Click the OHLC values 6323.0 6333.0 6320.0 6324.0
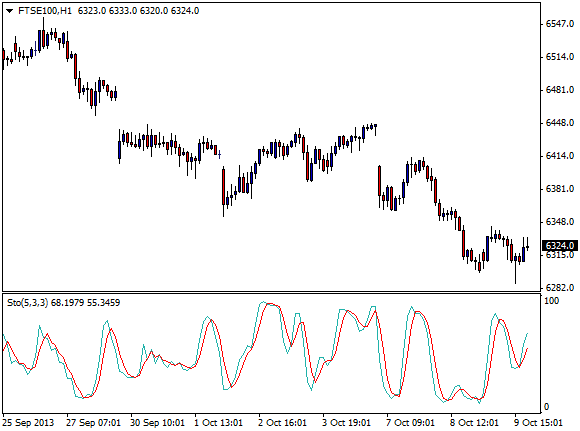The image size is (580, 431). (138, 11)
